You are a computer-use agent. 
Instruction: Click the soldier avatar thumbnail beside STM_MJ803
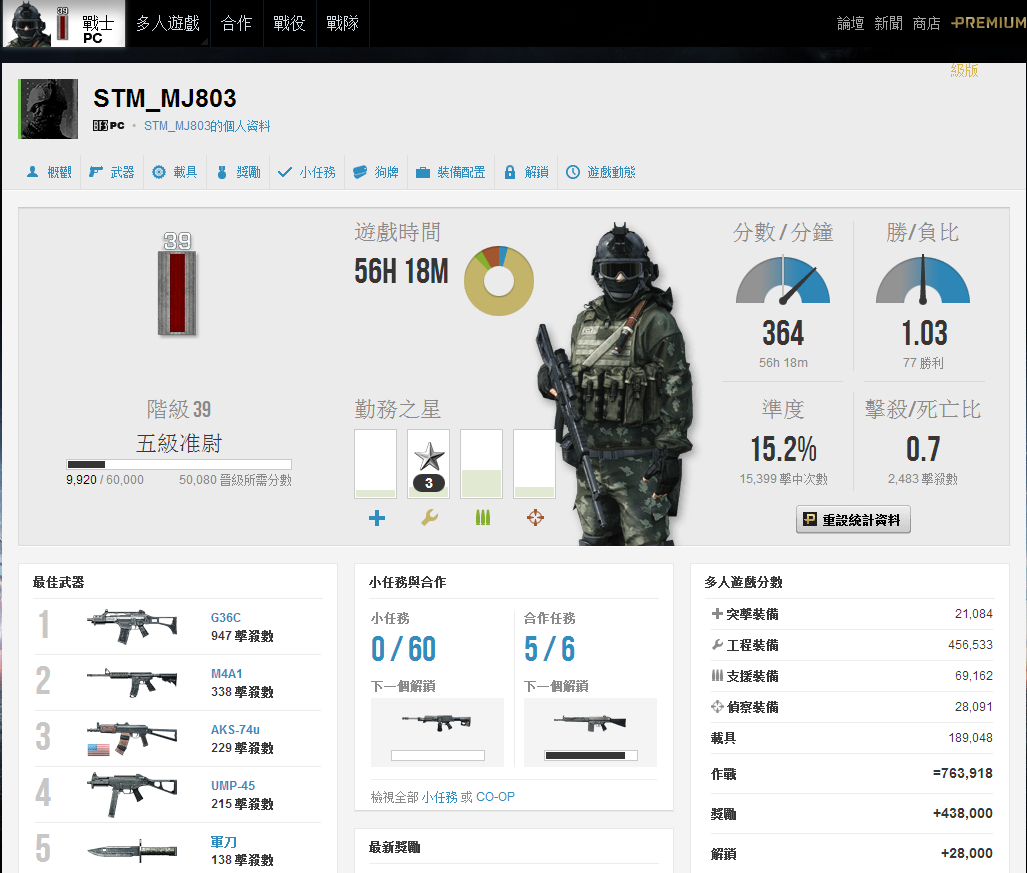(x=49, y=109)
